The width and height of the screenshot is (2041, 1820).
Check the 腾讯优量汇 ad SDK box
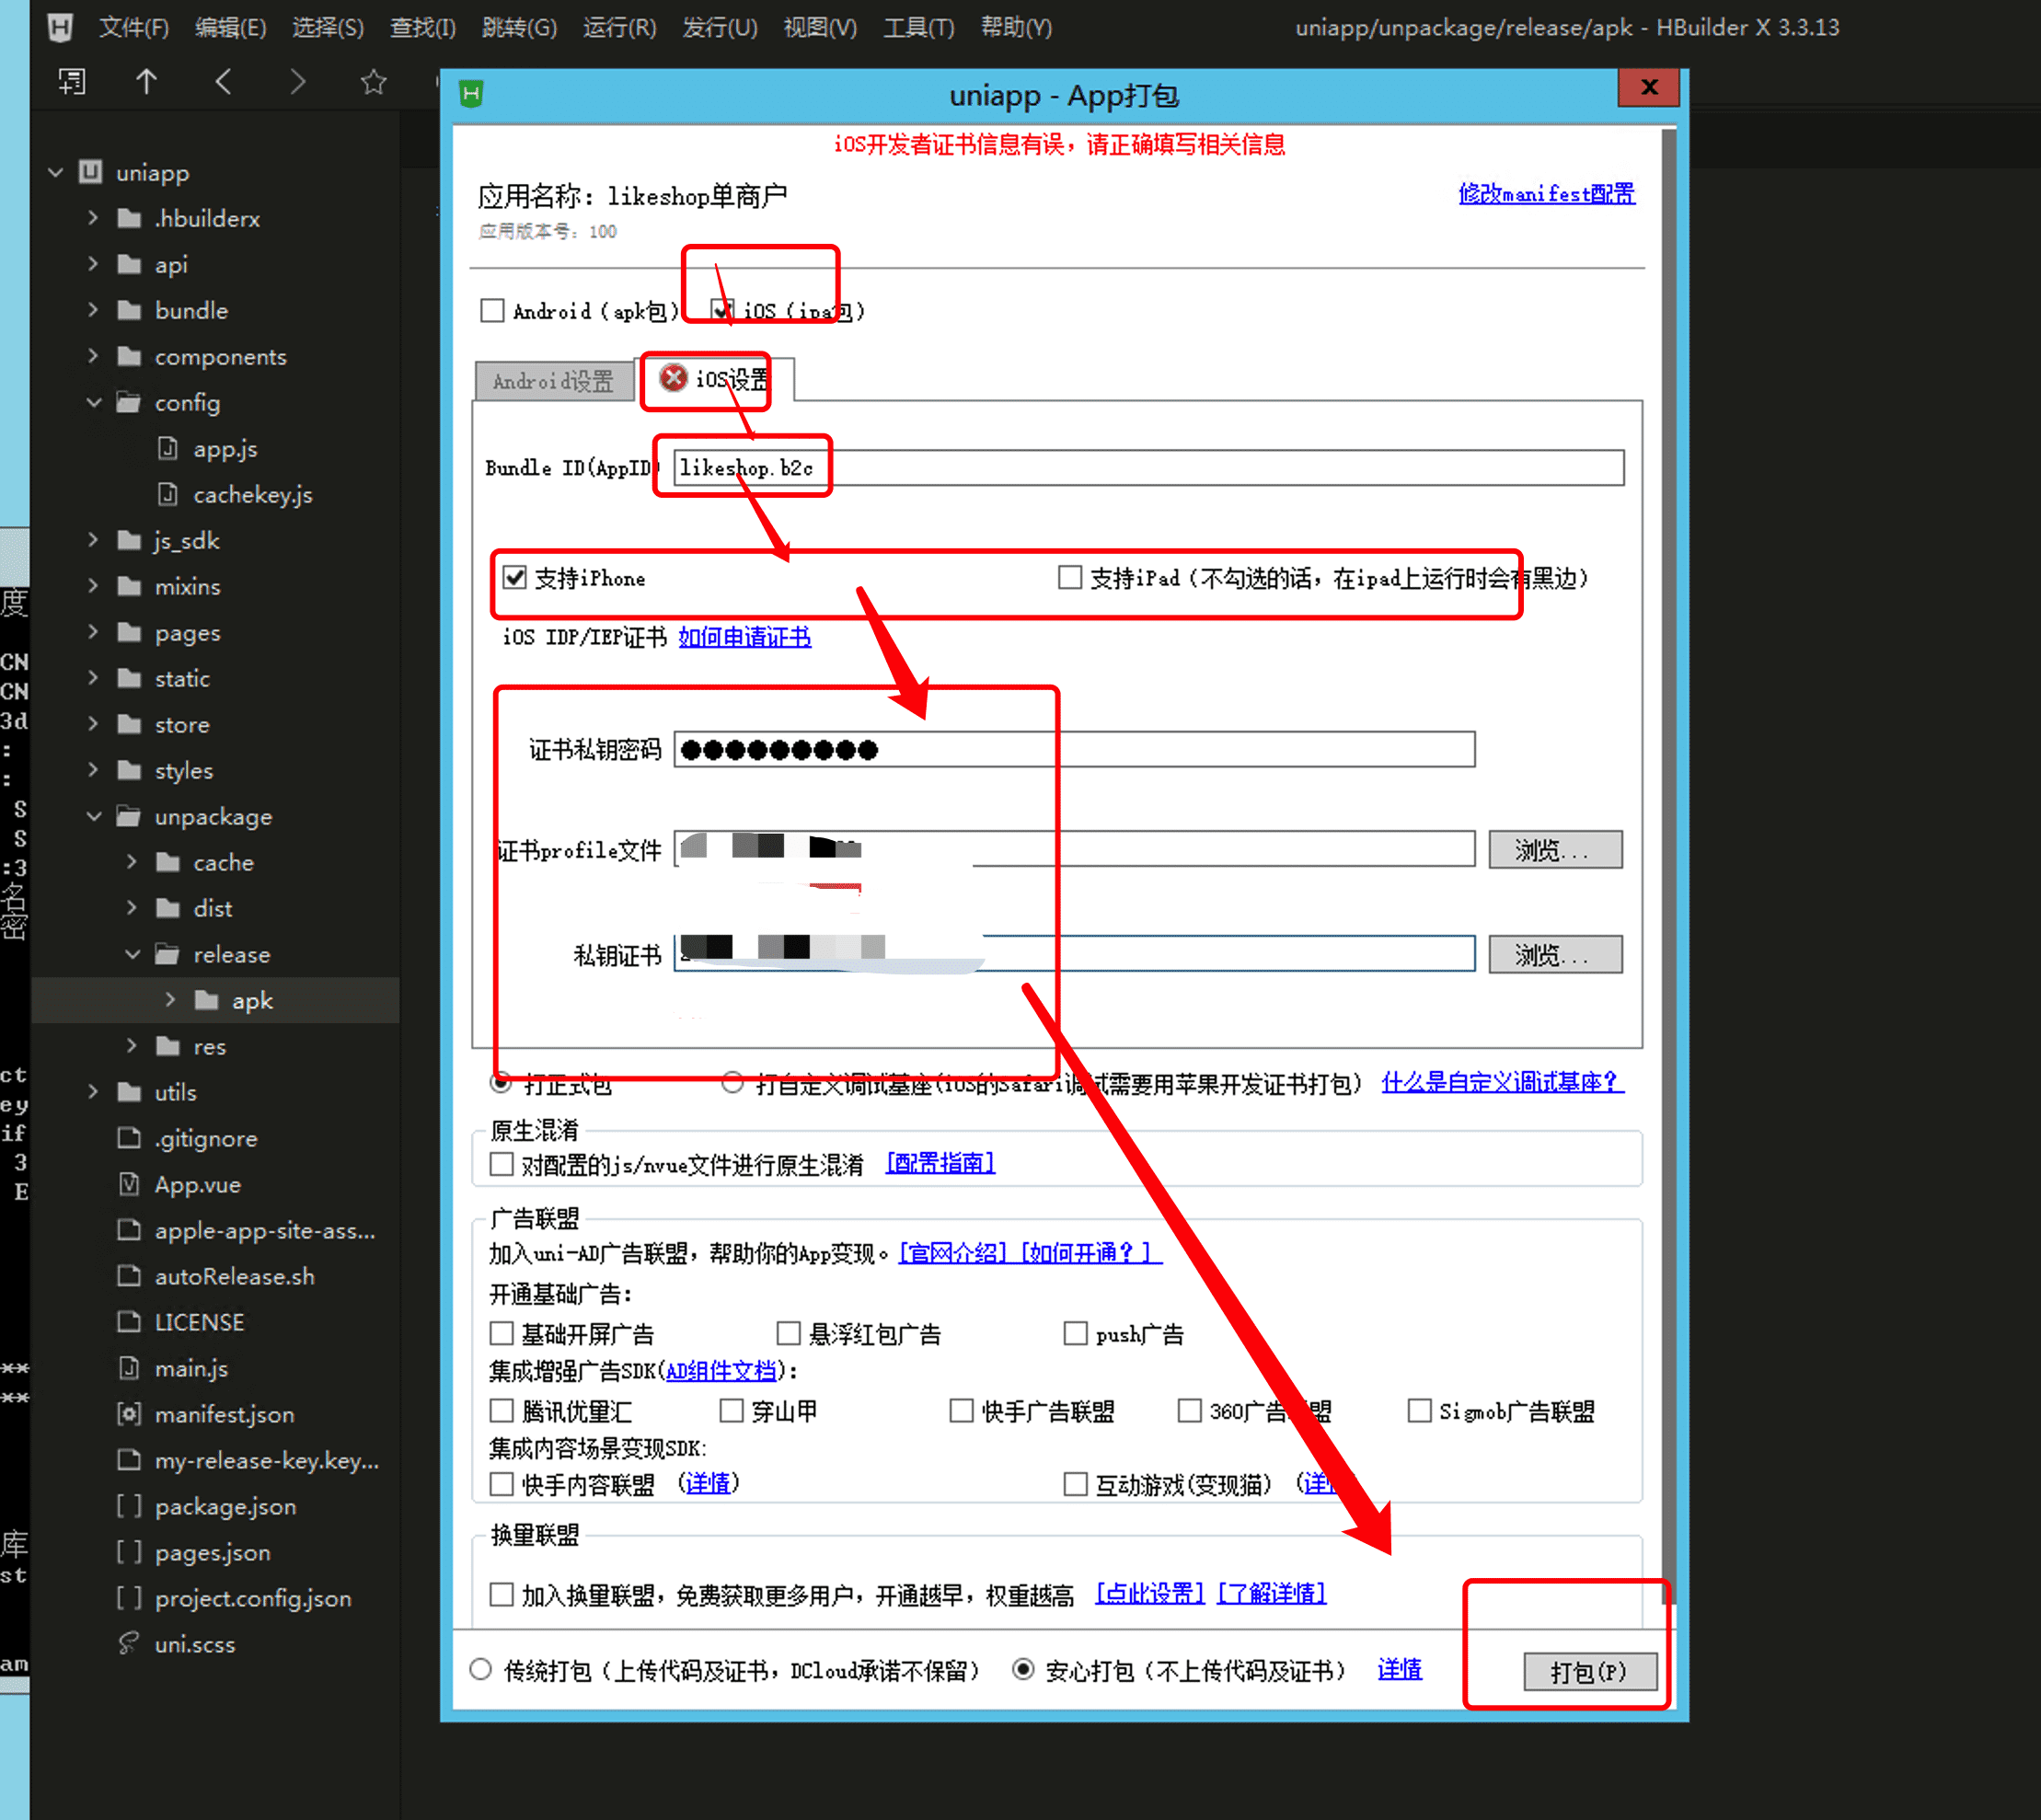tap(501, 1410)
